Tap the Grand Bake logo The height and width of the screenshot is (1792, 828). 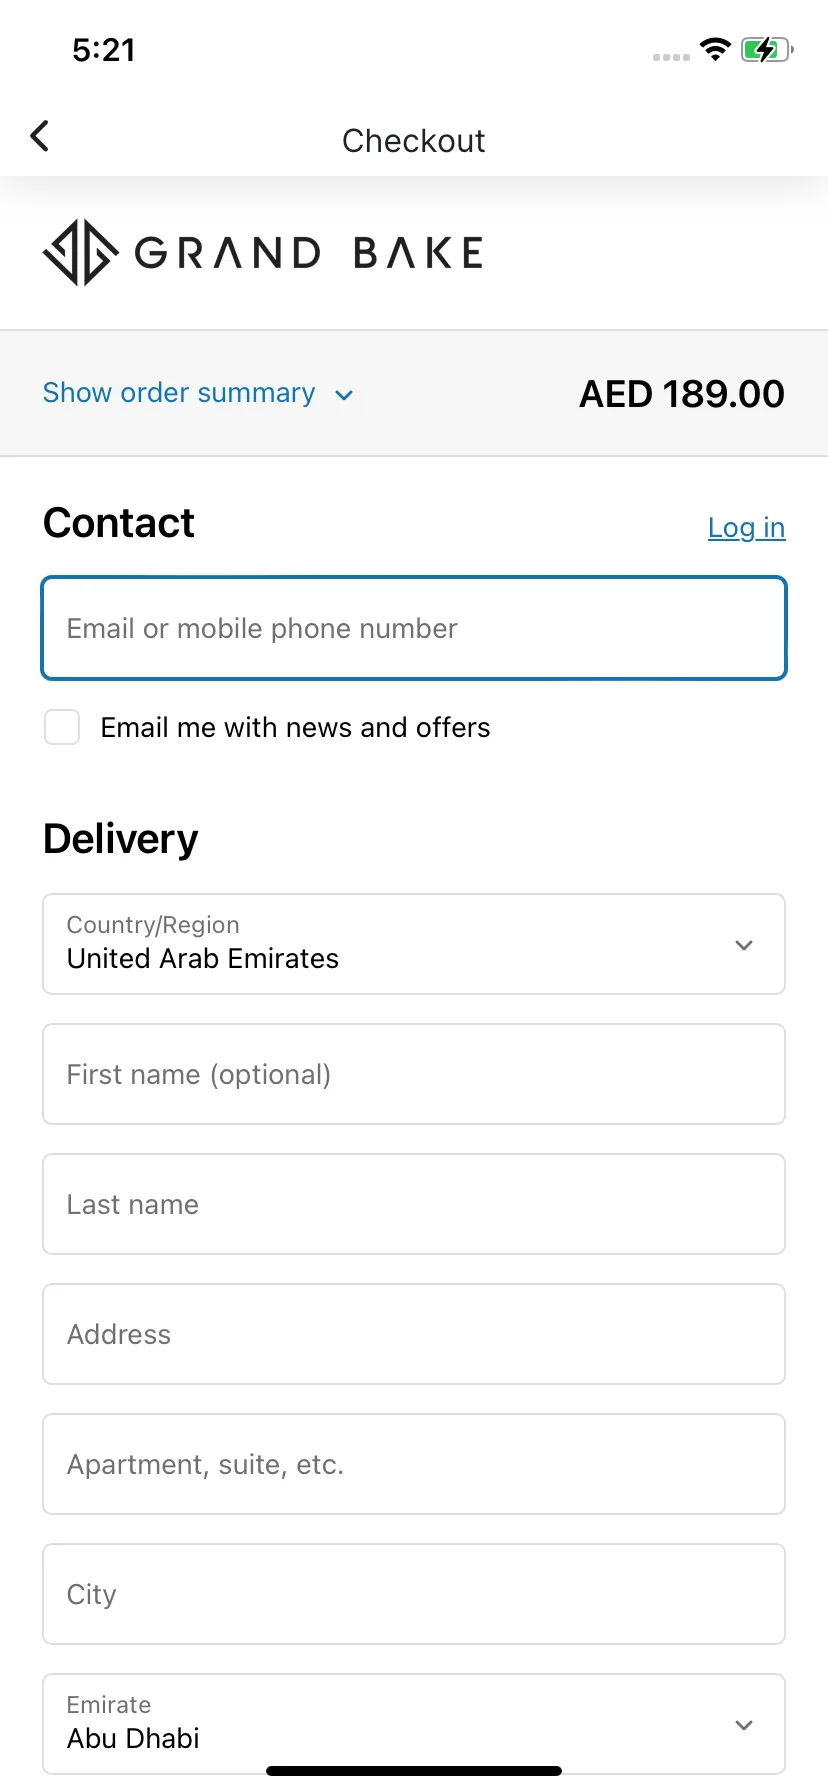263,253
